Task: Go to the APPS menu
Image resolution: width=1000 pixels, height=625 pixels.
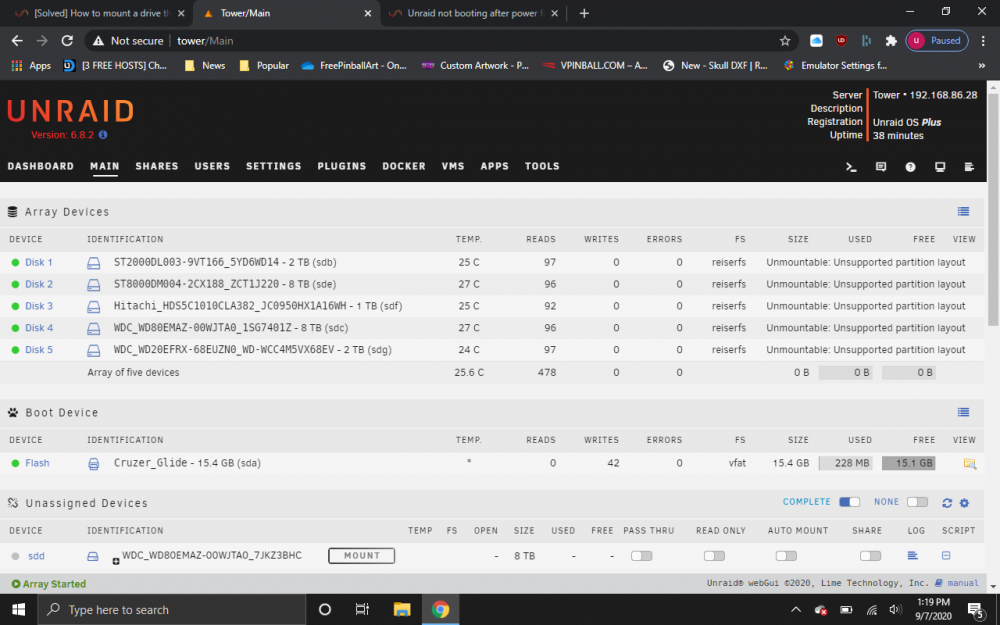Action: [x=494, y=166]
